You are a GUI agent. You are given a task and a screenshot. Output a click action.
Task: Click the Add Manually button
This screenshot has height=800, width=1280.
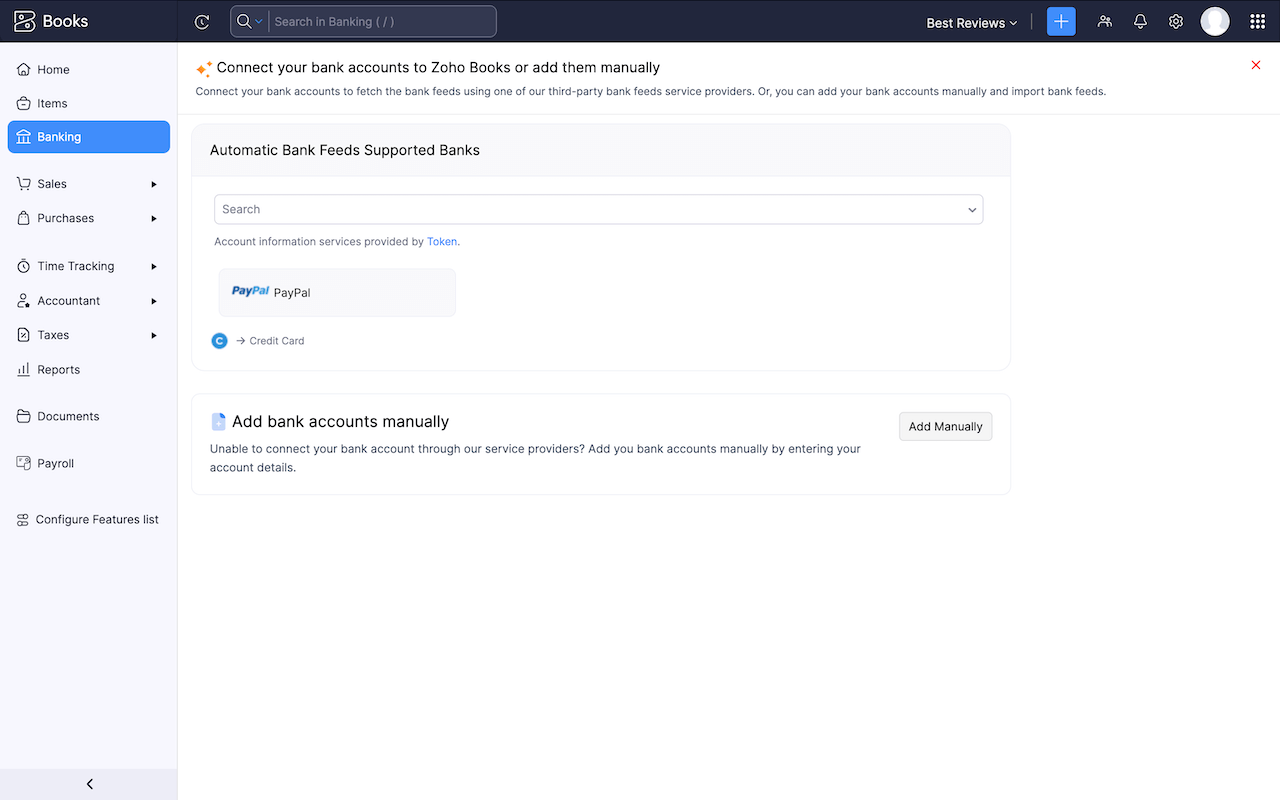[x=944, y=426]
